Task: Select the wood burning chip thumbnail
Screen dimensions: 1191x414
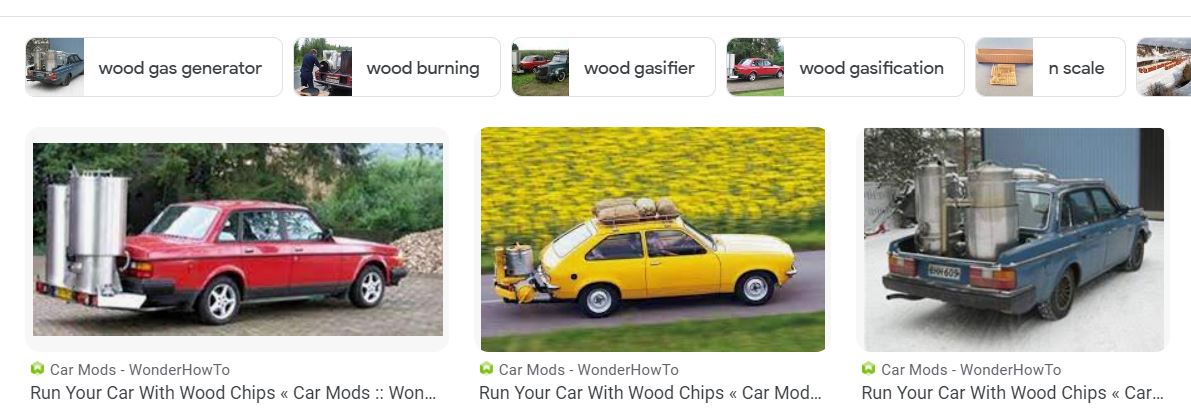Action: (x=323, y=67)
